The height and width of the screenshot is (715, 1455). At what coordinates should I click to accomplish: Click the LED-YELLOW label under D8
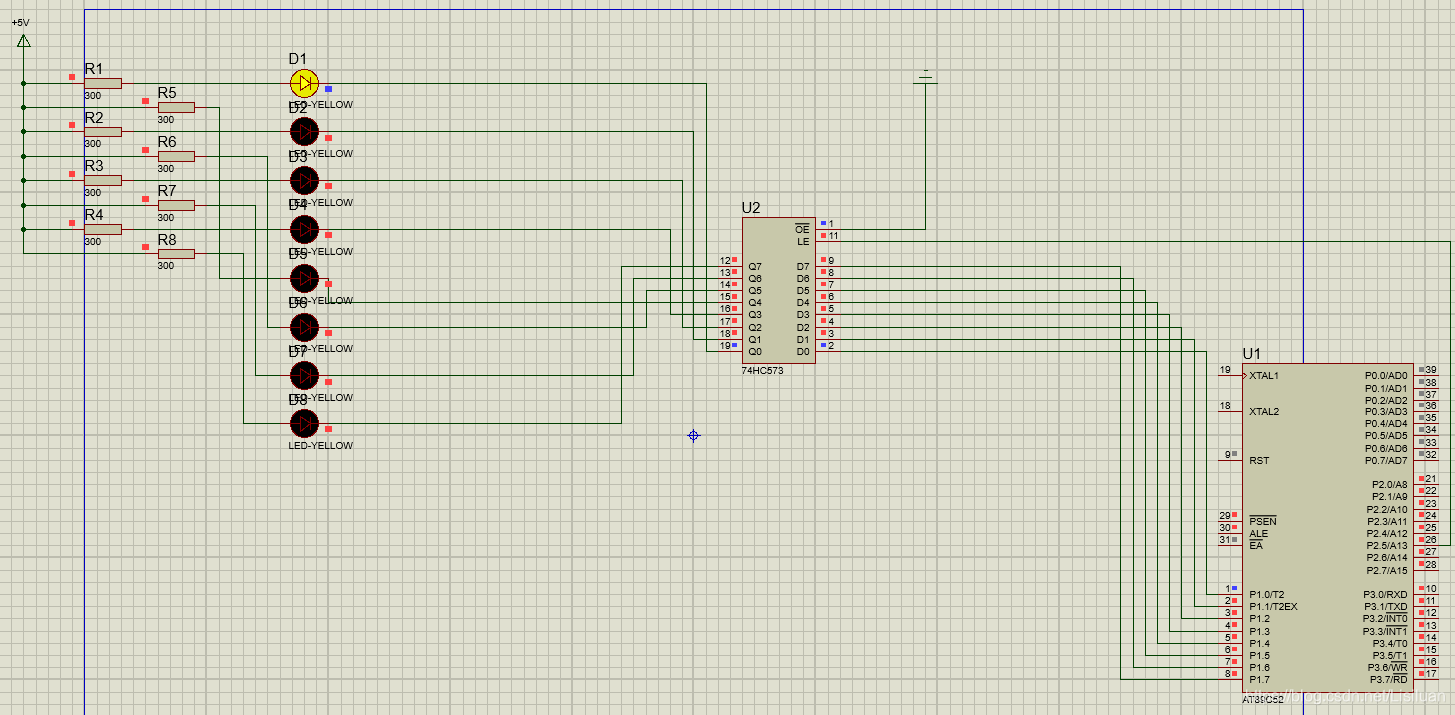pos(320,446)
